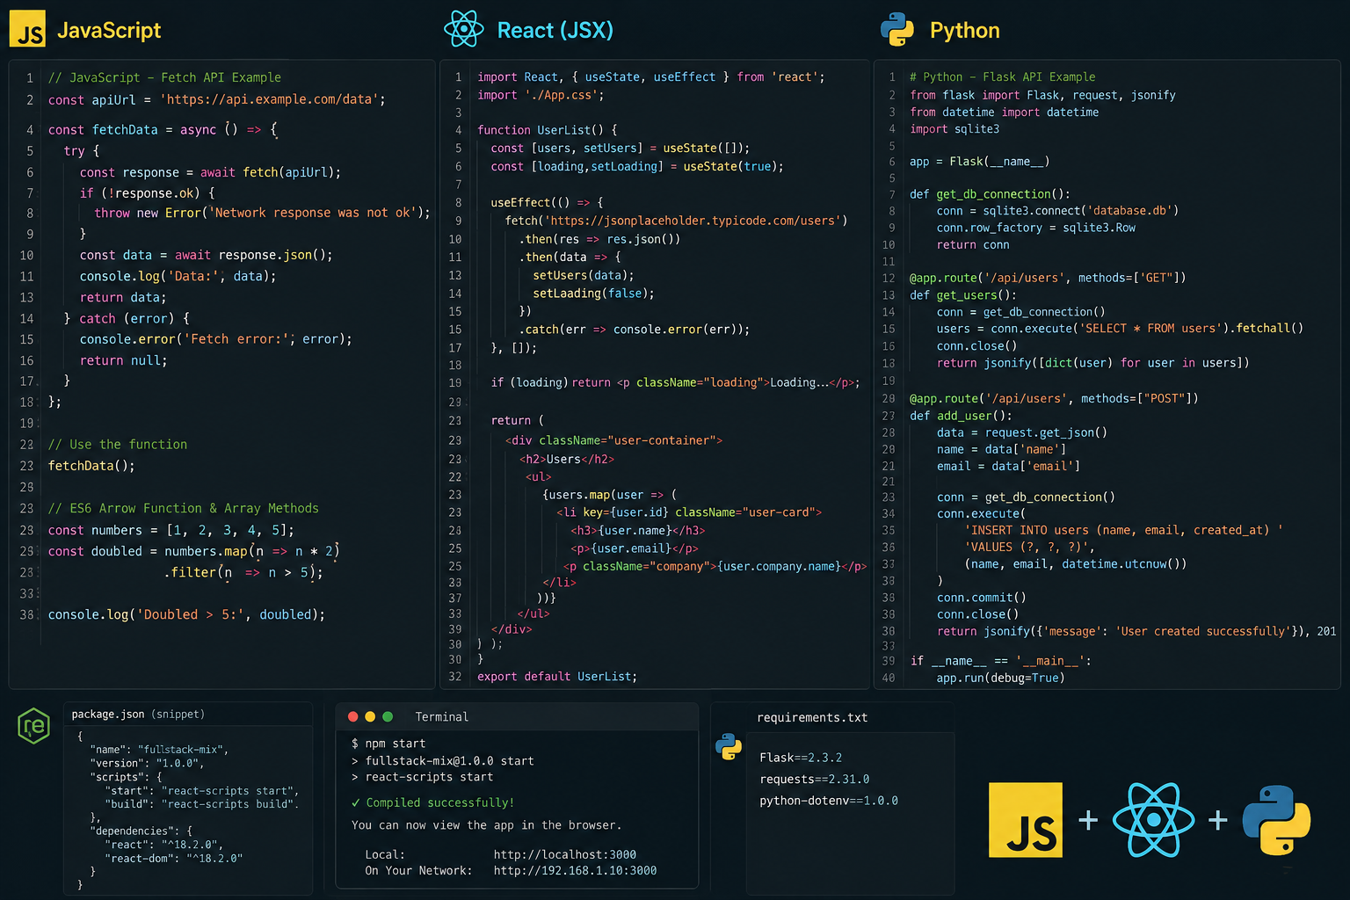Click the large React atom logo at bottom

(1153, 820)
